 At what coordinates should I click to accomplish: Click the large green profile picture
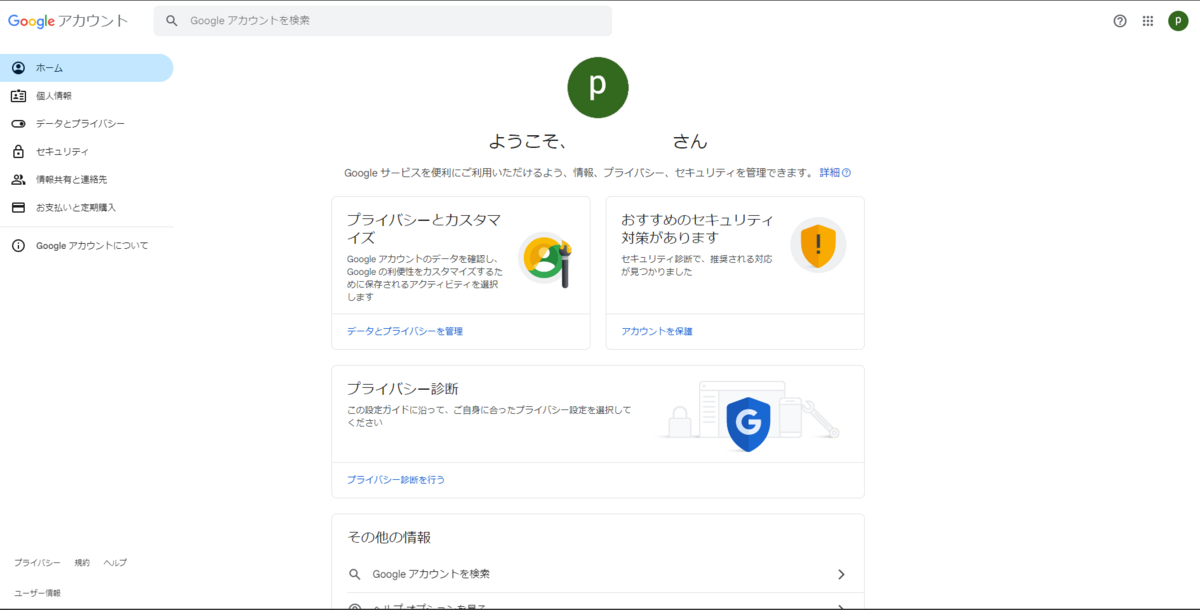pos(598,87)
